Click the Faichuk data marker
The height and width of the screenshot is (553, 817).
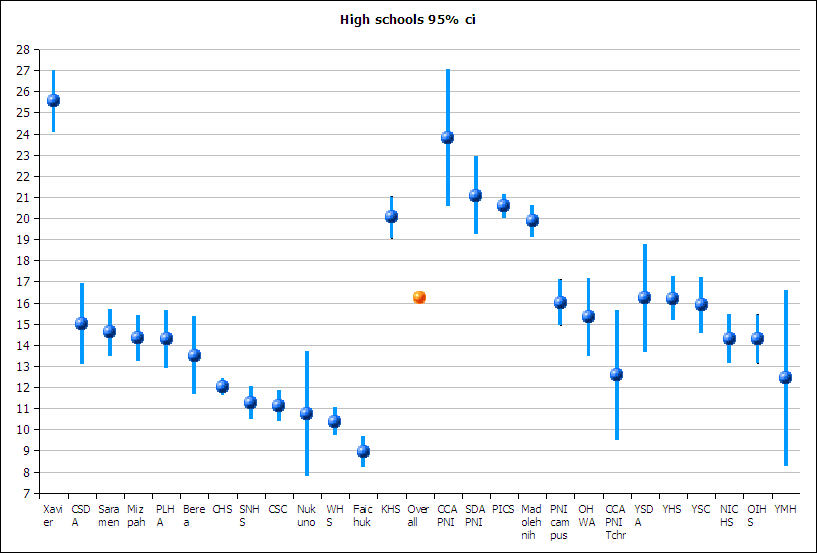coord(363,451)
